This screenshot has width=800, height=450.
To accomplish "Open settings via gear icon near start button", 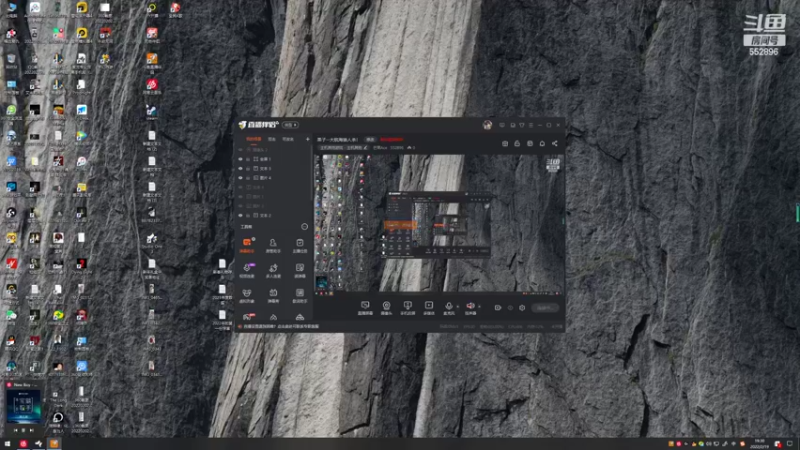I will (x=522, y=308).
